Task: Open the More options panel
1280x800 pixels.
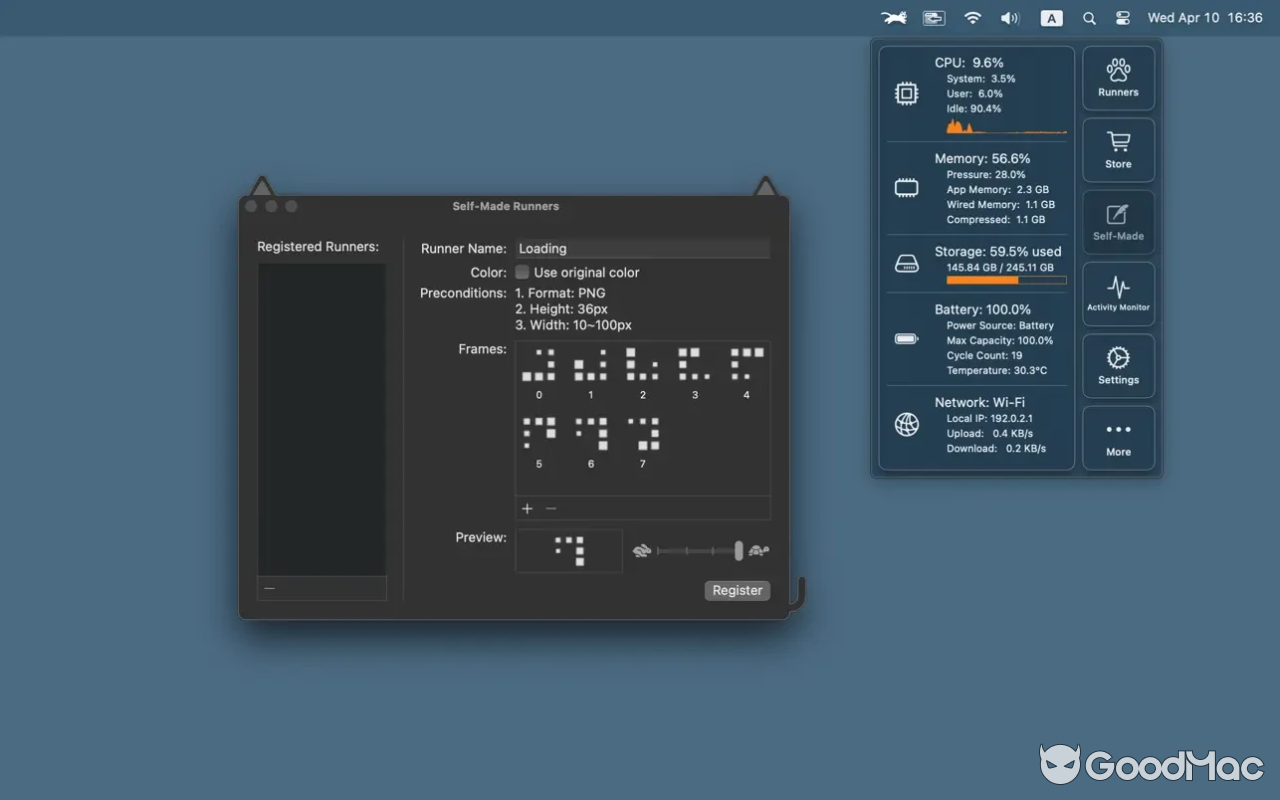Action: click(1118, 437)
